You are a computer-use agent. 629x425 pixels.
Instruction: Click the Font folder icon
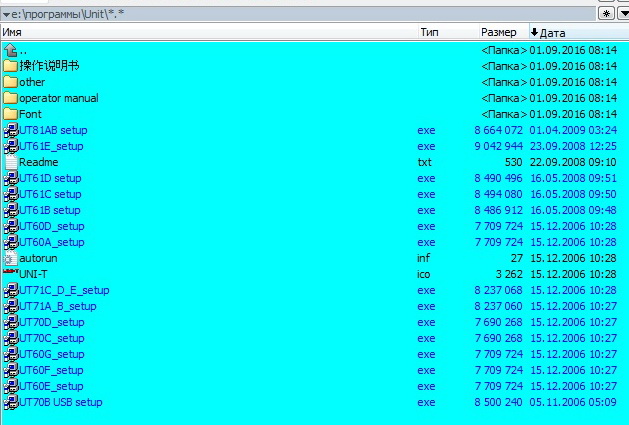[11, 114]
